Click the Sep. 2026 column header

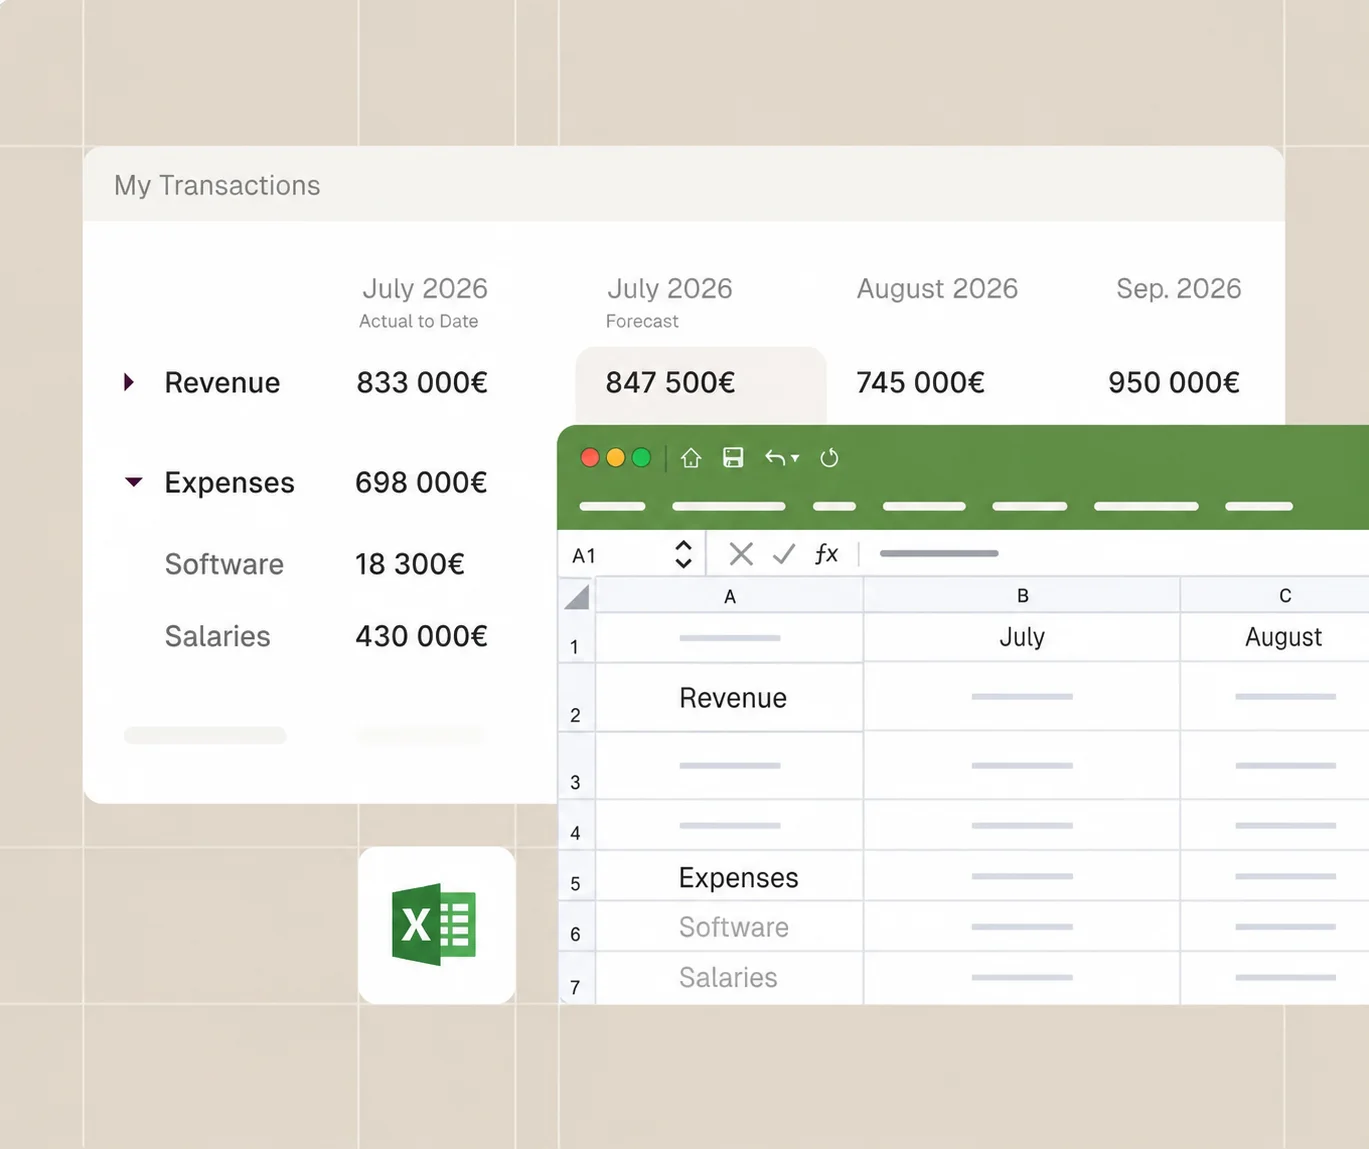tap(1179, 288)
